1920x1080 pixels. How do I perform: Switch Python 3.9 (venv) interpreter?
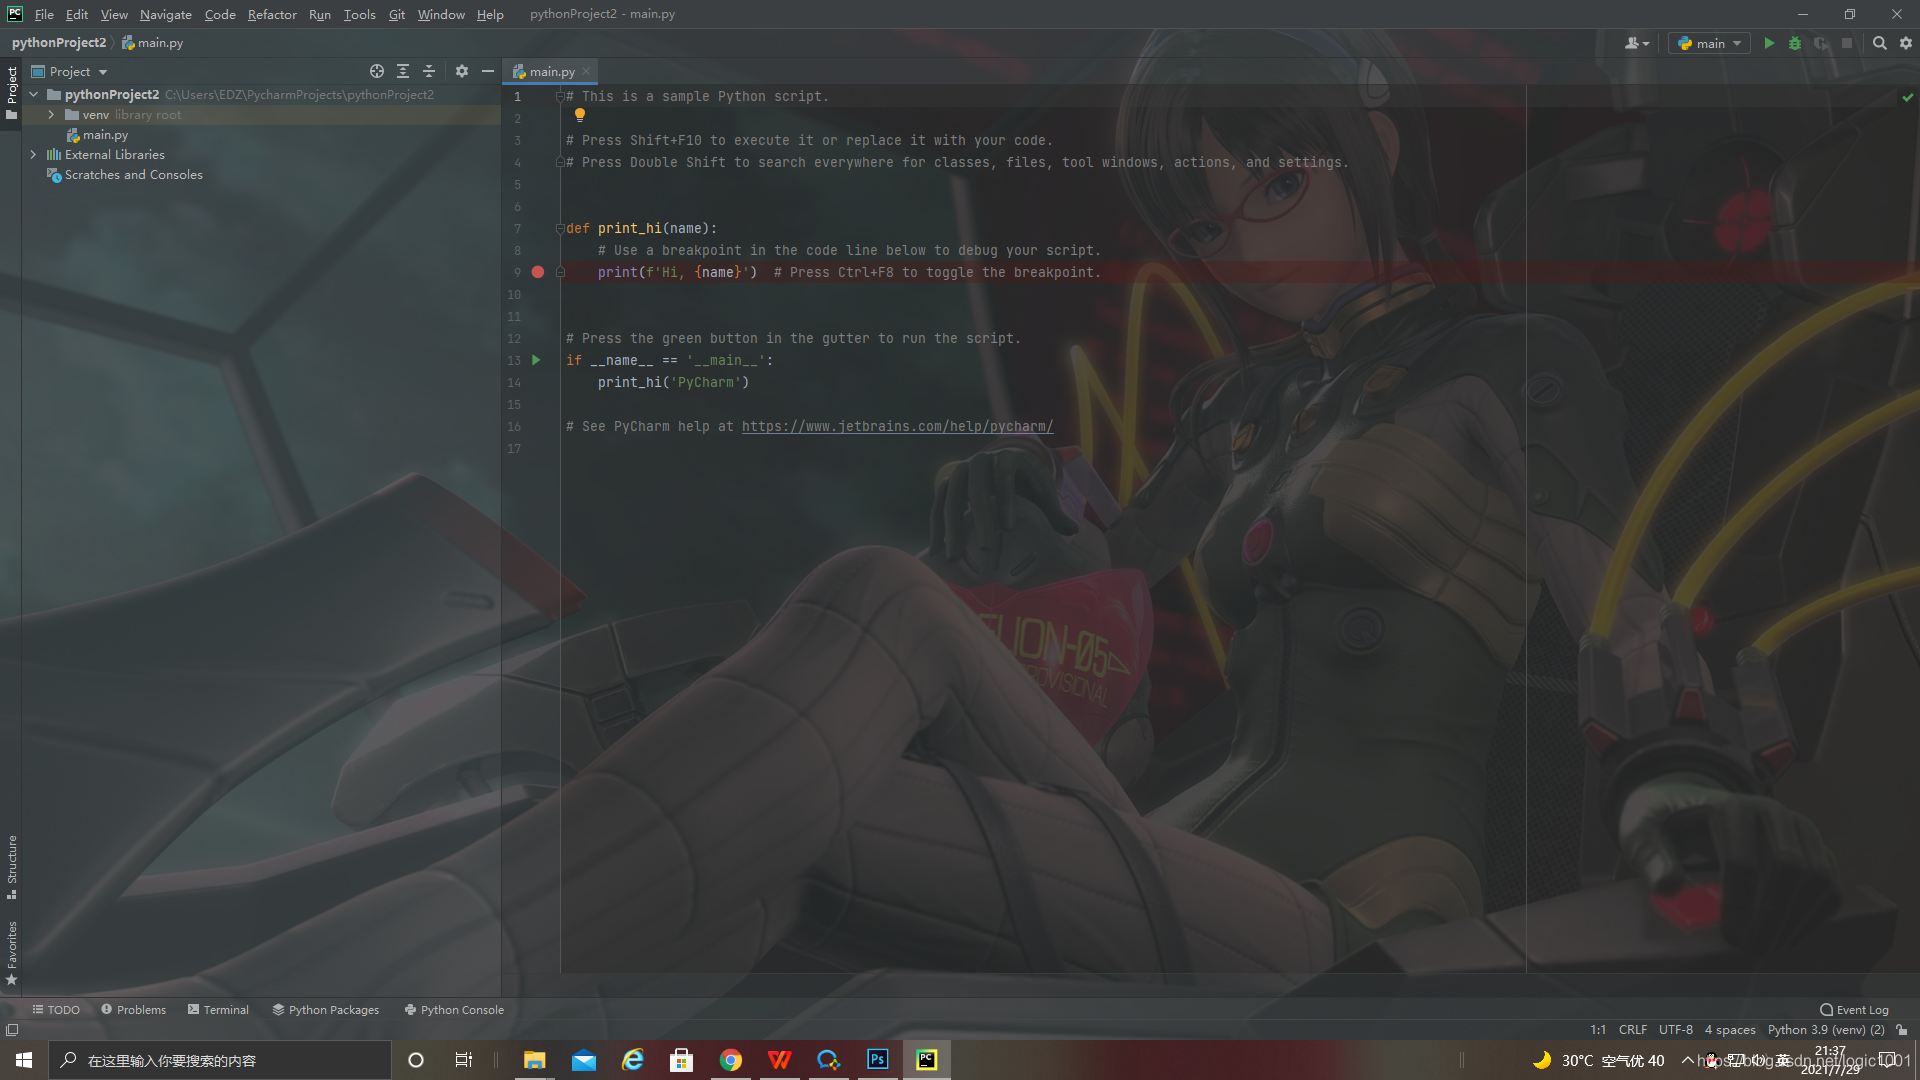(1826, 1030)
